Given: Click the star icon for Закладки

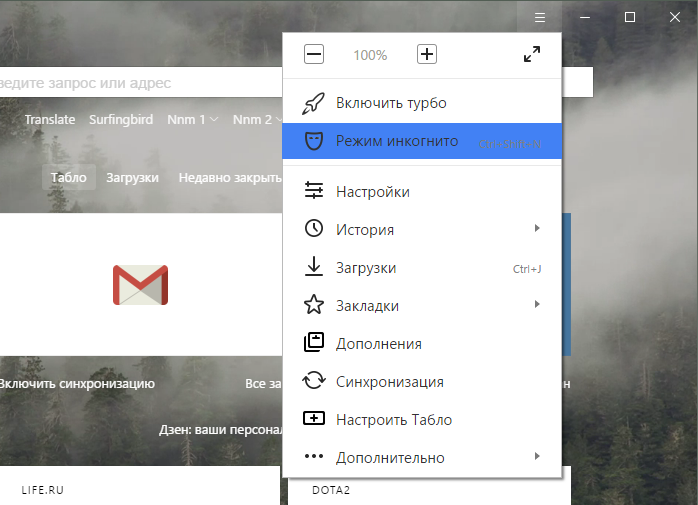Looking at the screenshot, I should coord(314,305).
